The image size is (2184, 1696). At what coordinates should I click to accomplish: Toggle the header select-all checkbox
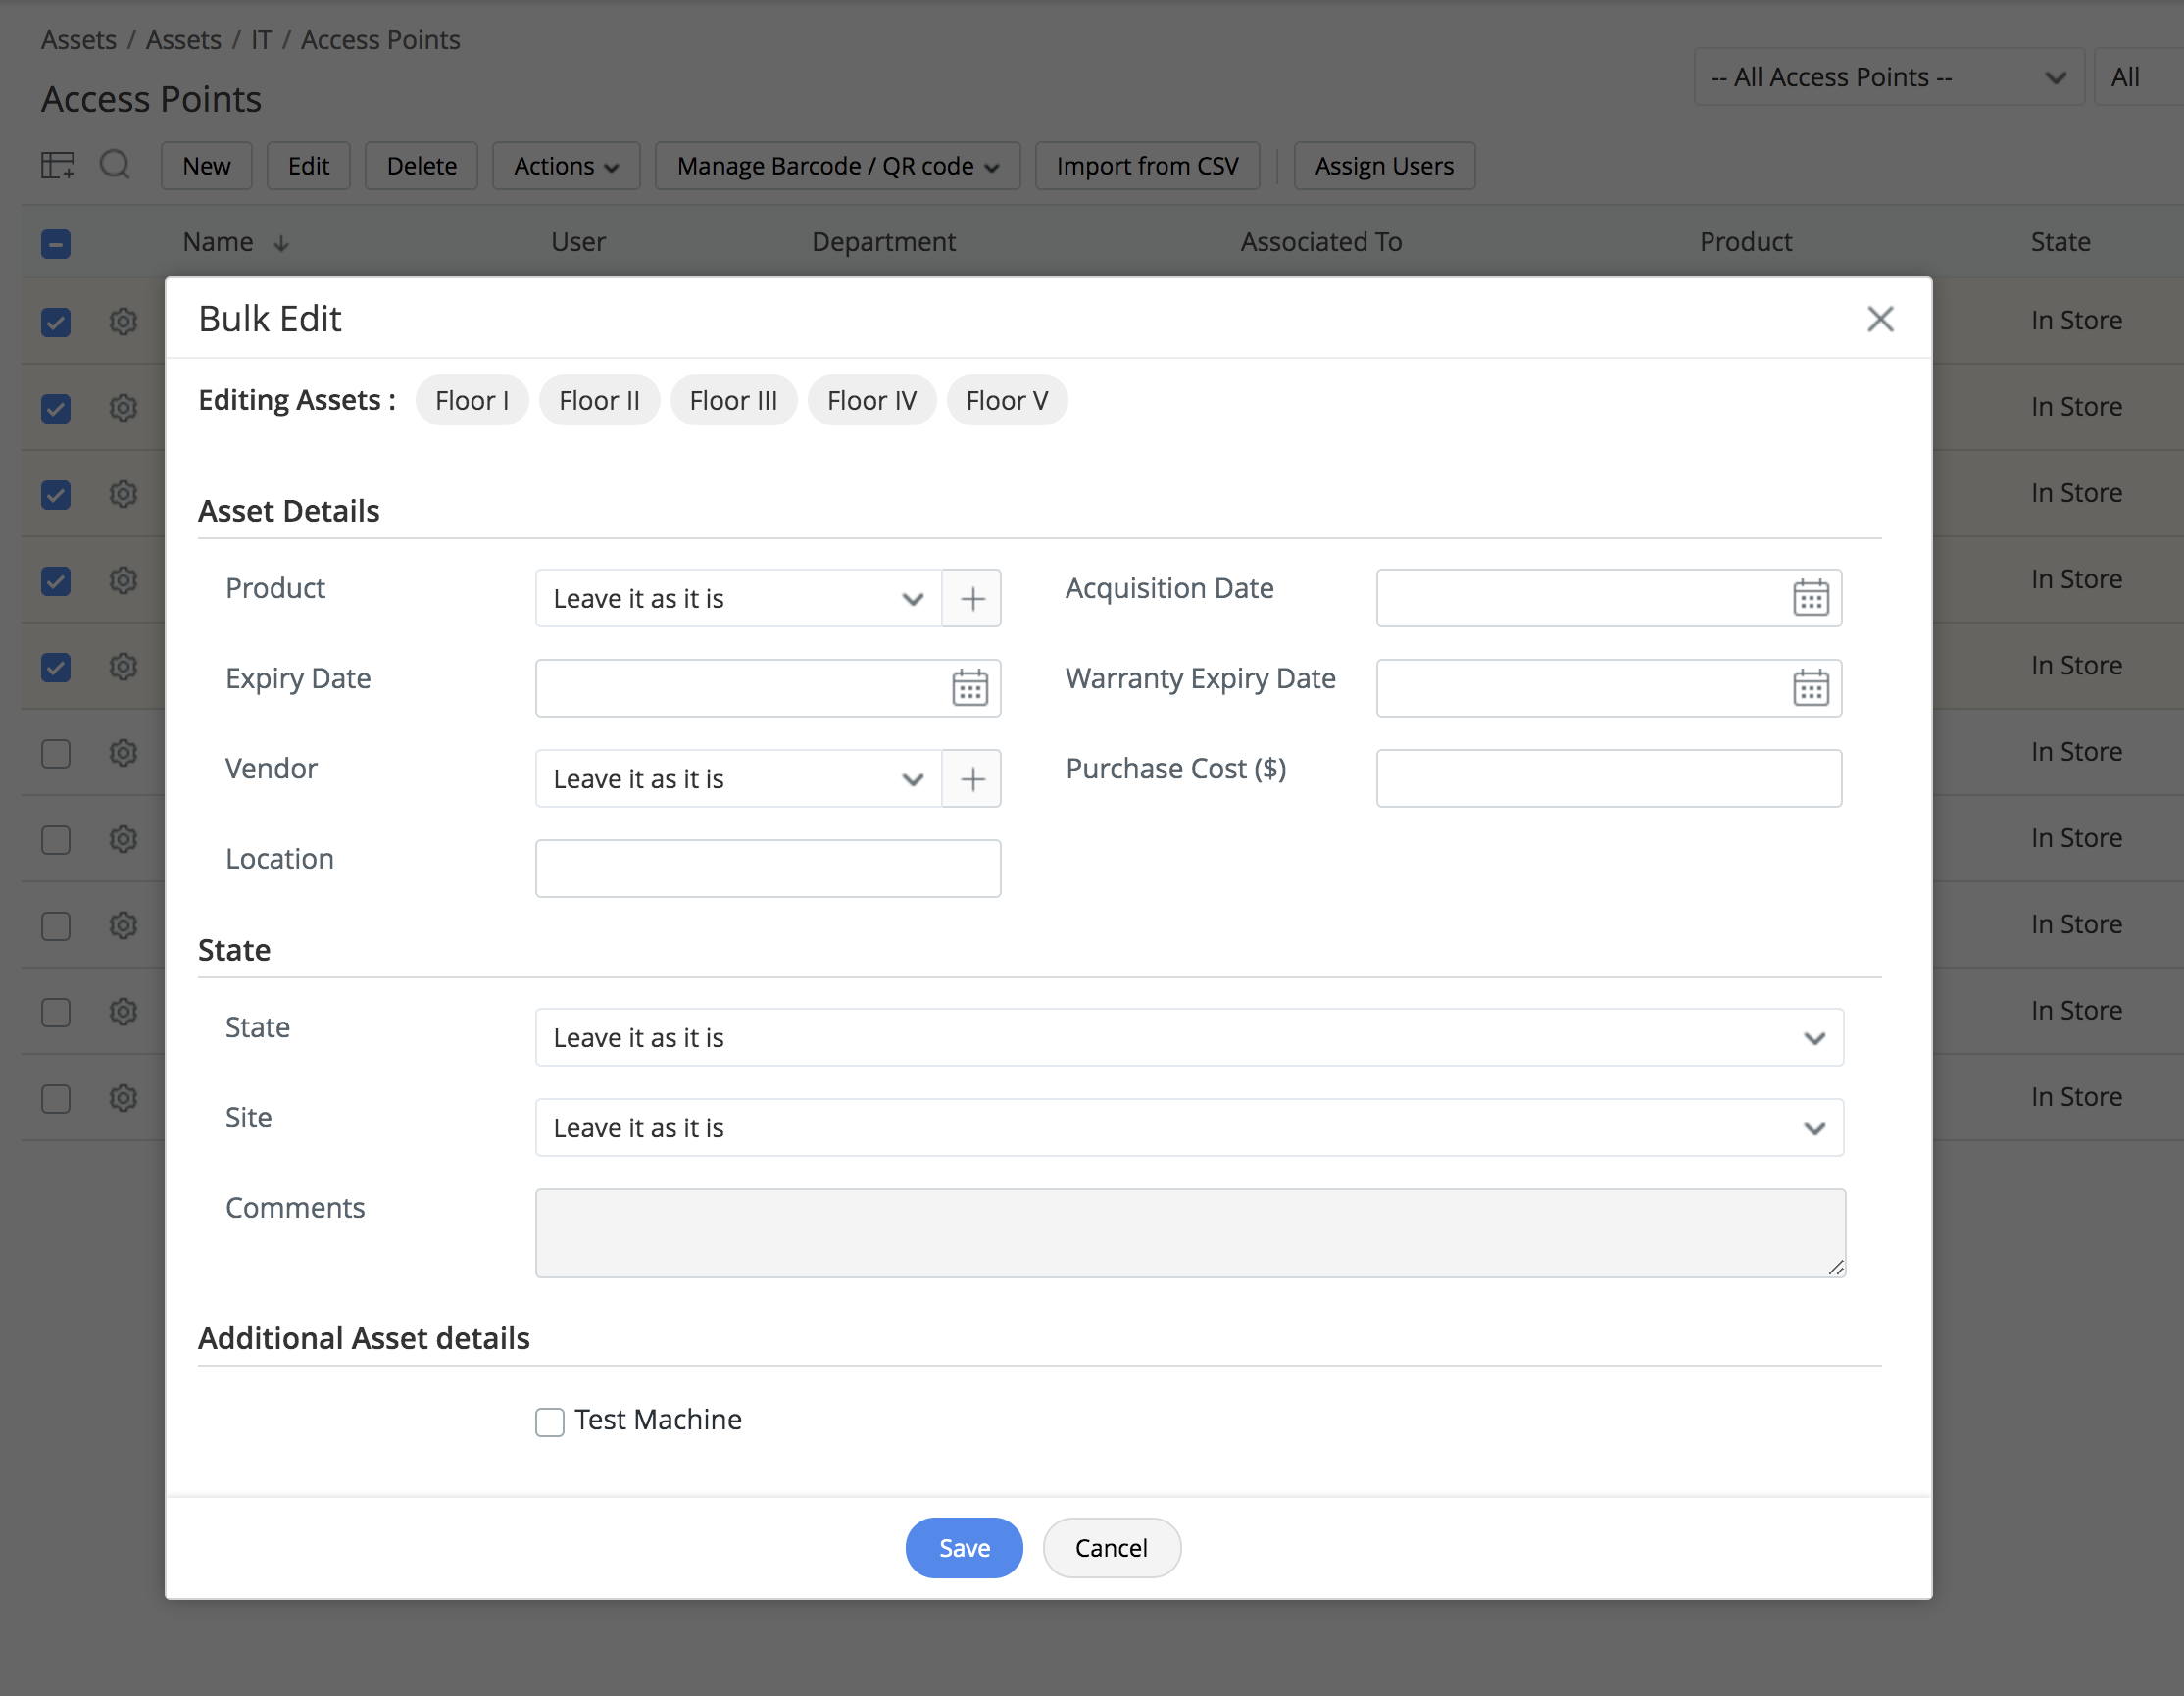(x=56, y=243)
